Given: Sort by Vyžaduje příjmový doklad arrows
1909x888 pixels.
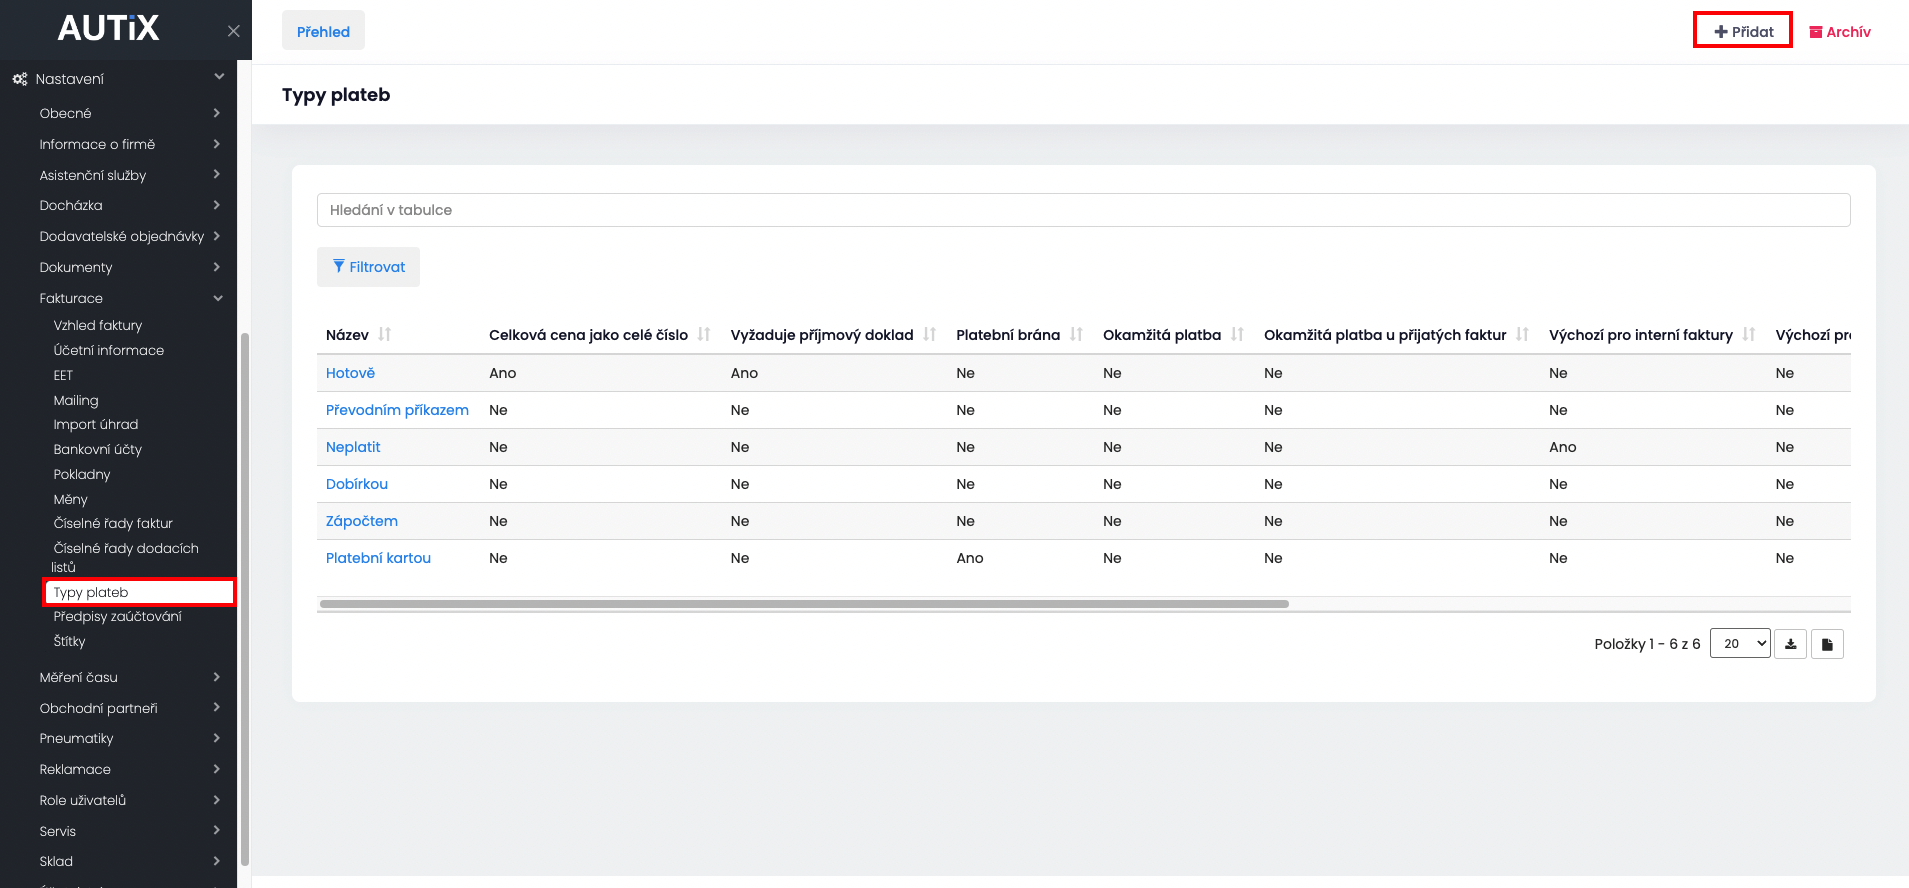Looking at the screenshot, I should click(930, 335).
